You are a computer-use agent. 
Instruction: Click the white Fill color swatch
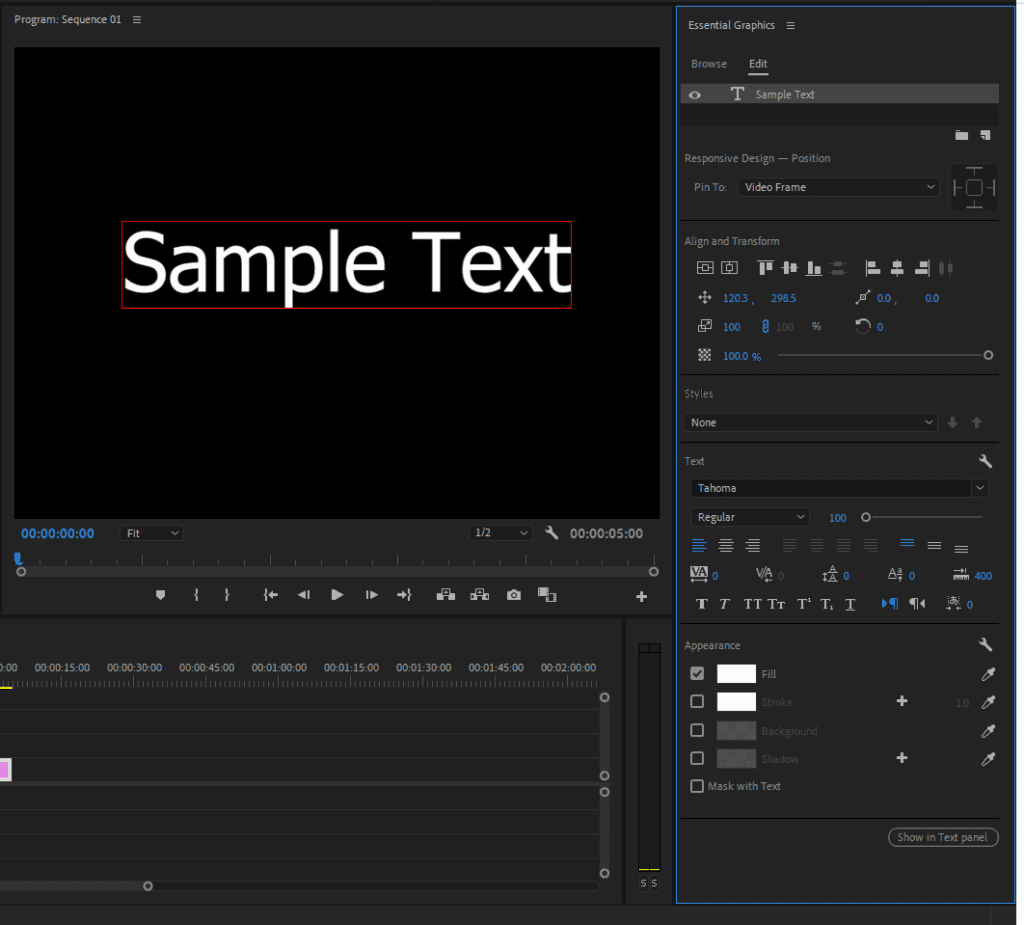pos(736,674)
